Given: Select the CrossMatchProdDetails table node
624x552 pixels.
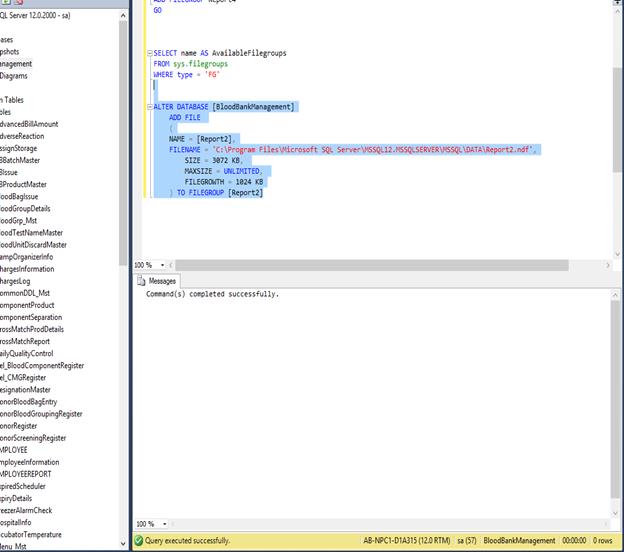Looking at the screenshot, I should tap(32, 329).
